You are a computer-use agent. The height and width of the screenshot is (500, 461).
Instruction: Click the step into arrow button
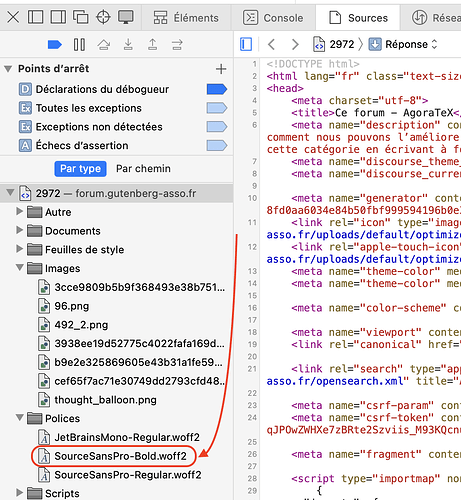point(128,45)
